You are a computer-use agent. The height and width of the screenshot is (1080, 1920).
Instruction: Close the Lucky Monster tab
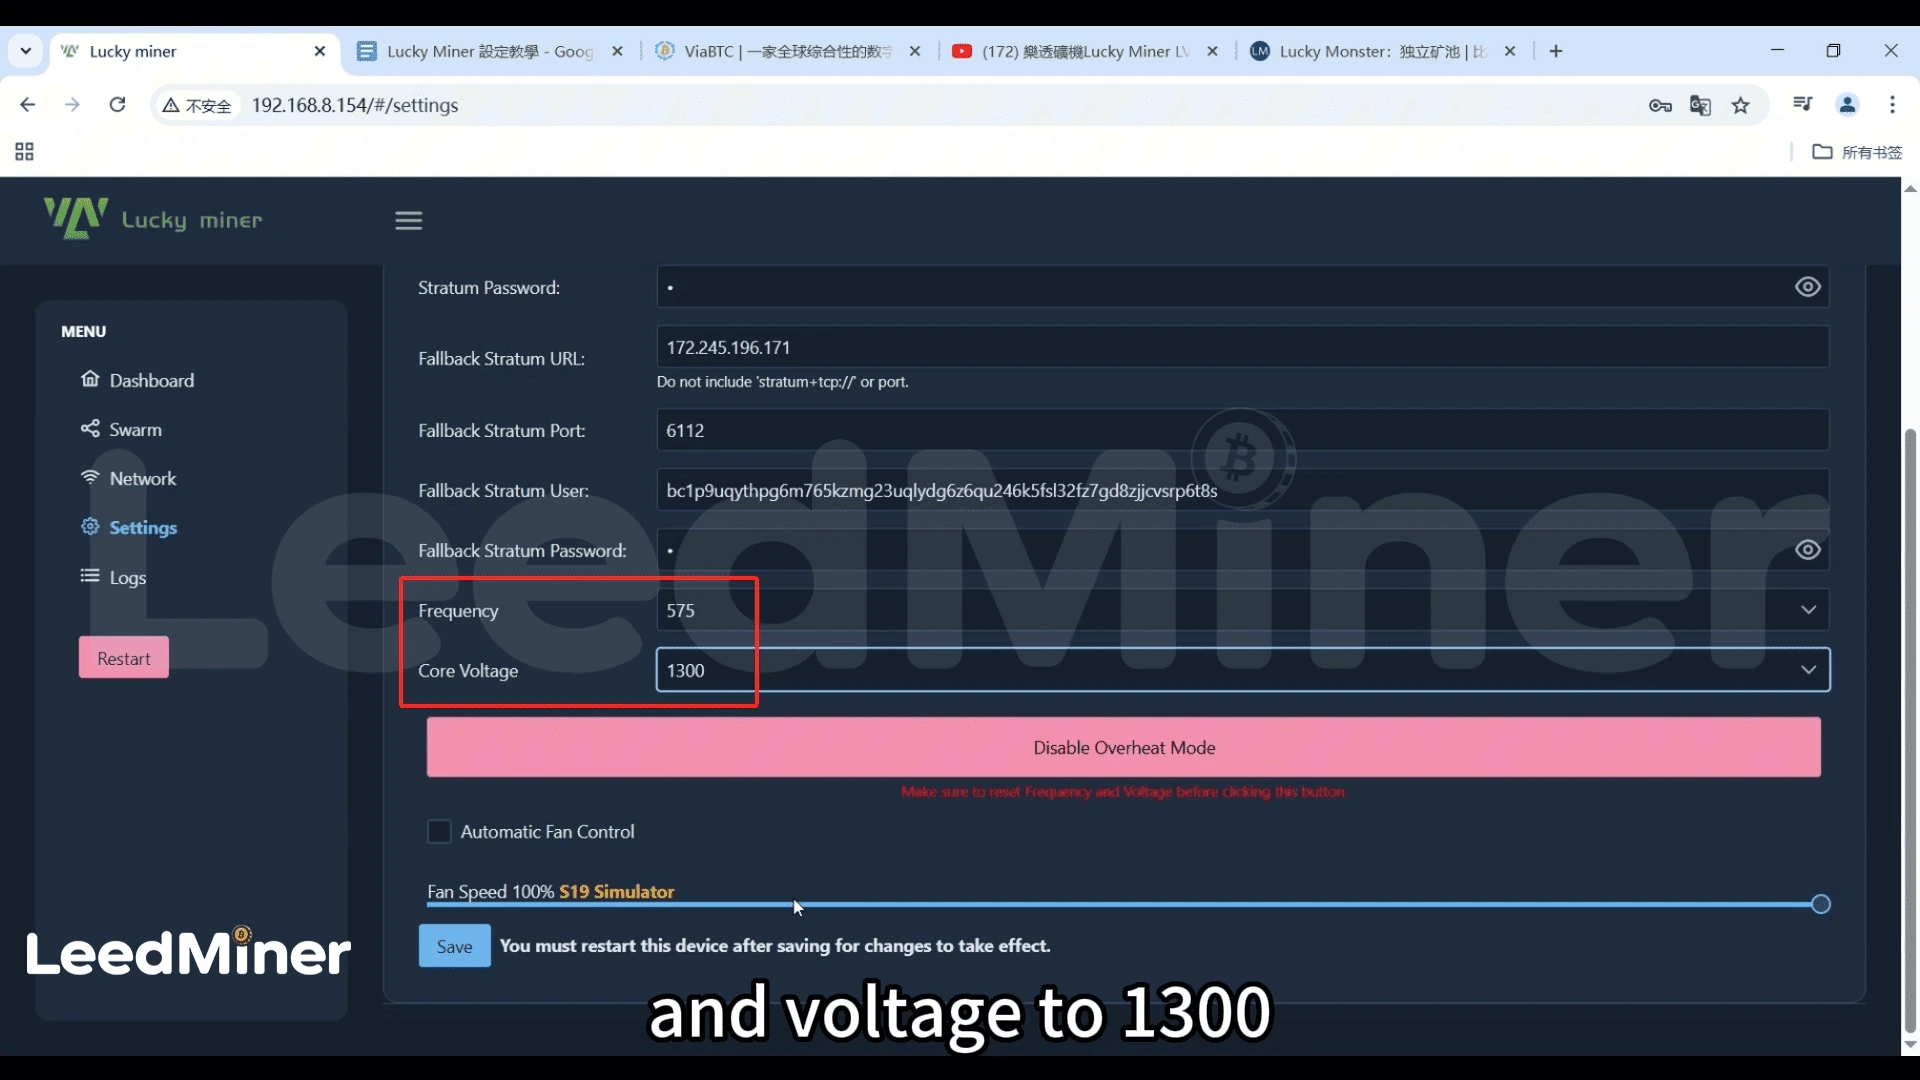1510,51
